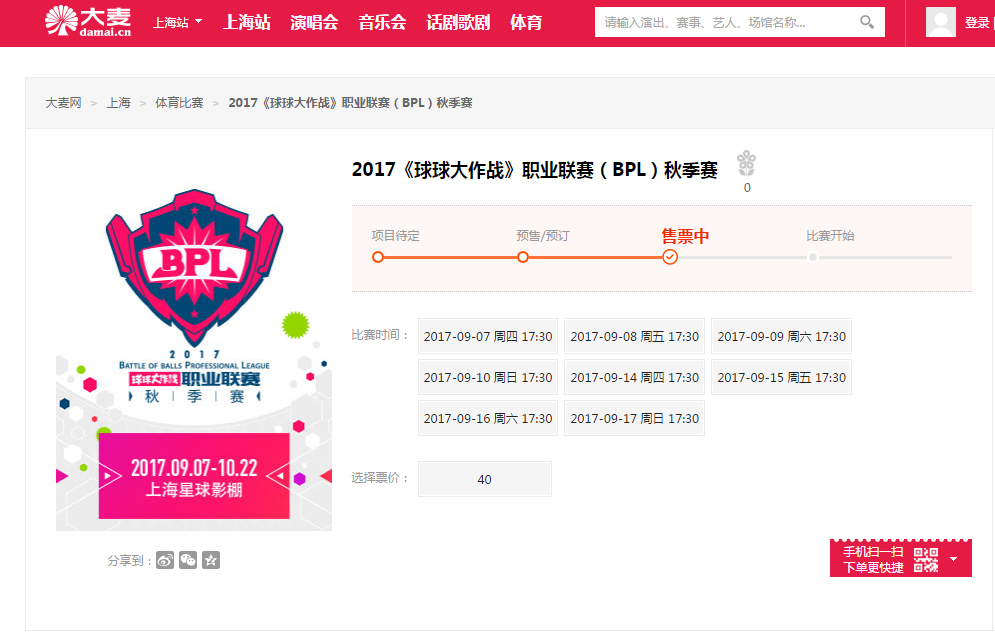Click the user avatar placeholder icon
Viewport: 995px width, 638px height.
point(940,21)
